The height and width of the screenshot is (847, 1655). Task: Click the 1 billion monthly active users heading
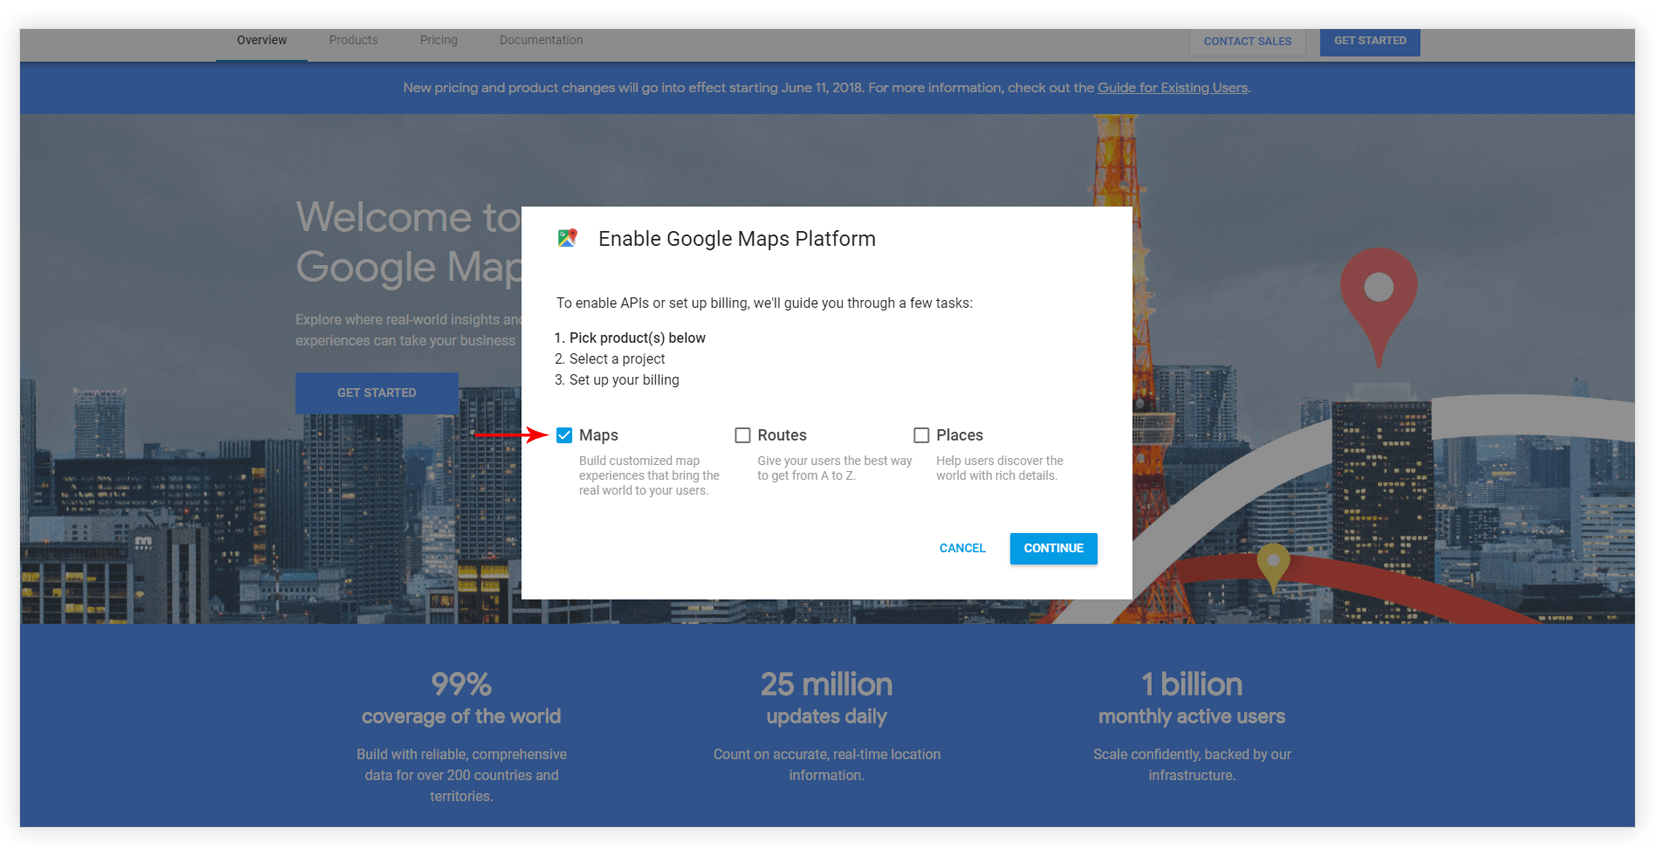point(1191,698)
